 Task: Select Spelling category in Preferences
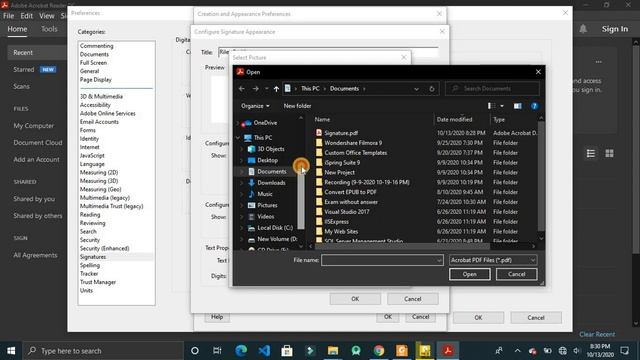[90, 265]
